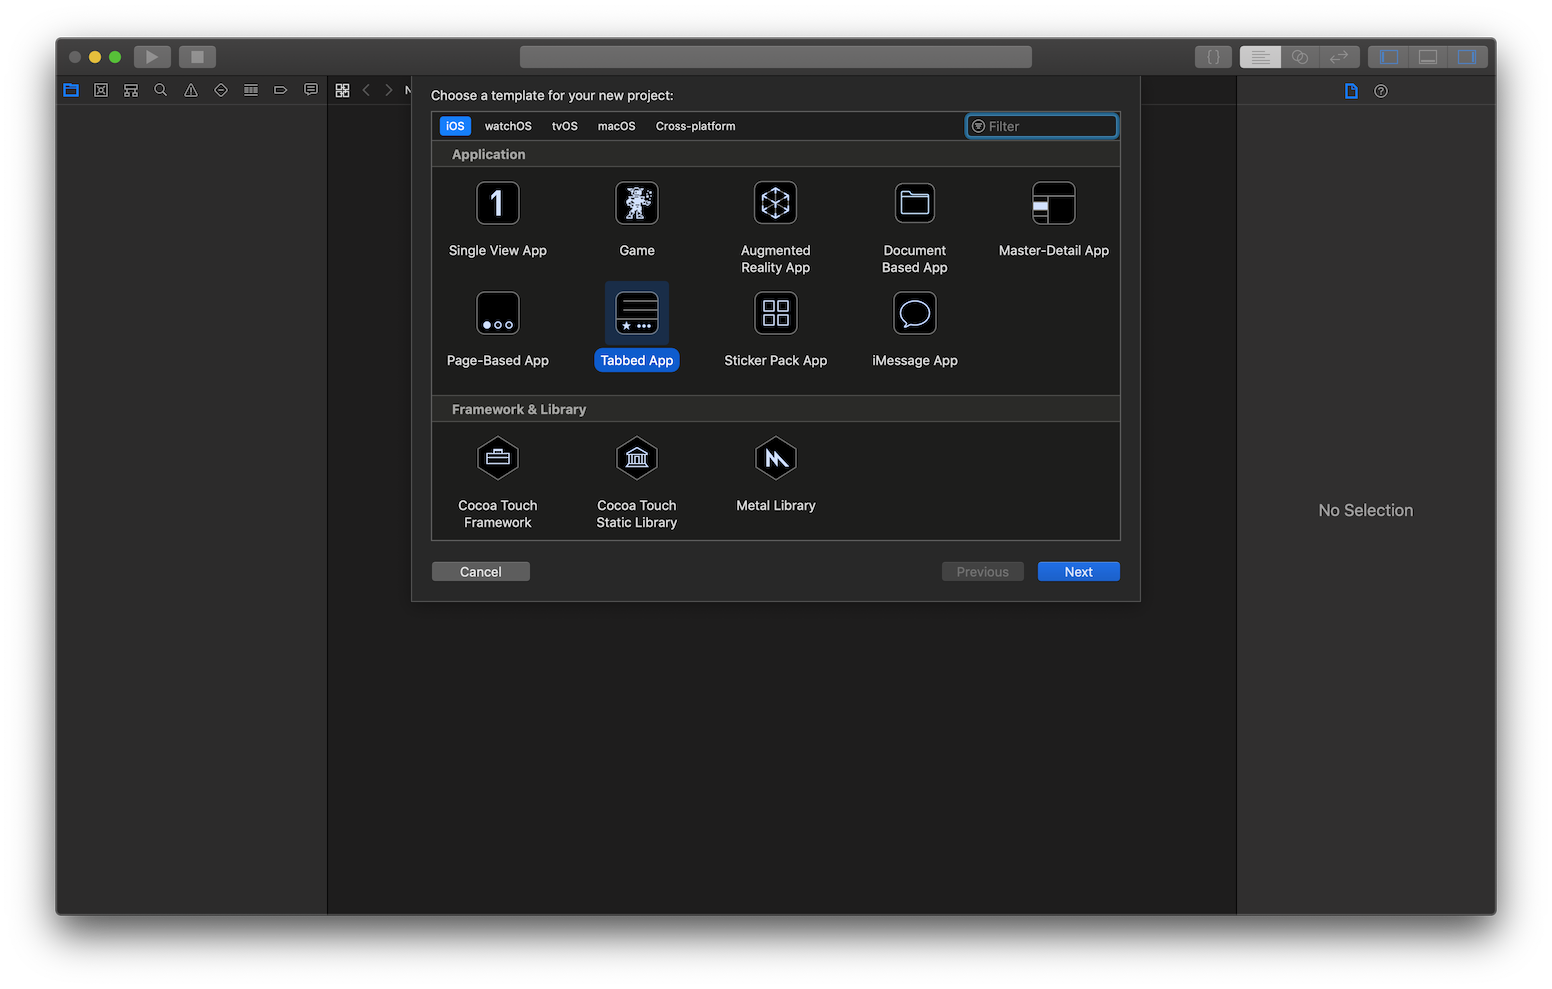Show the Quick Help inspector
This screenshot has width=1552, height=989.
[x=1381, y=91]
